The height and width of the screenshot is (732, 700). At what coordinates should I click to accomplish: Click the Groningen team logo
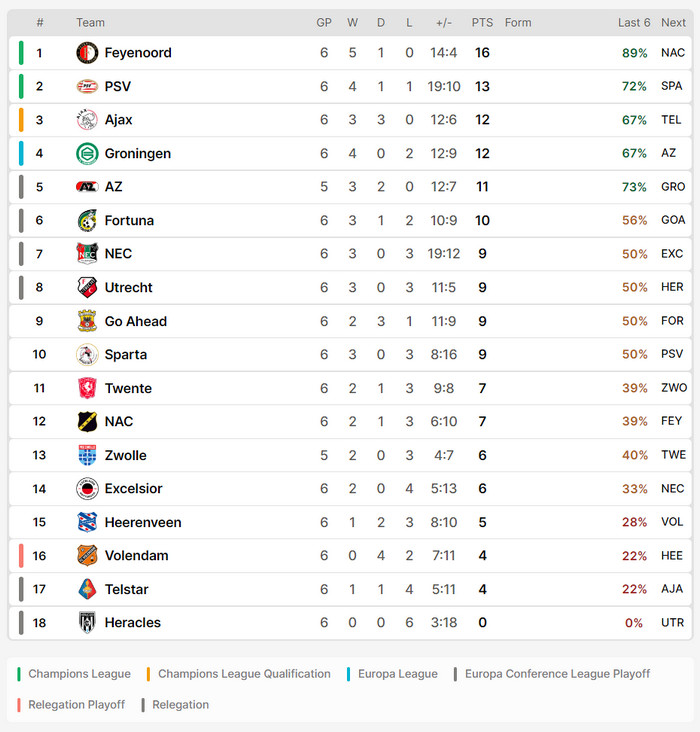tap(87, 154)
